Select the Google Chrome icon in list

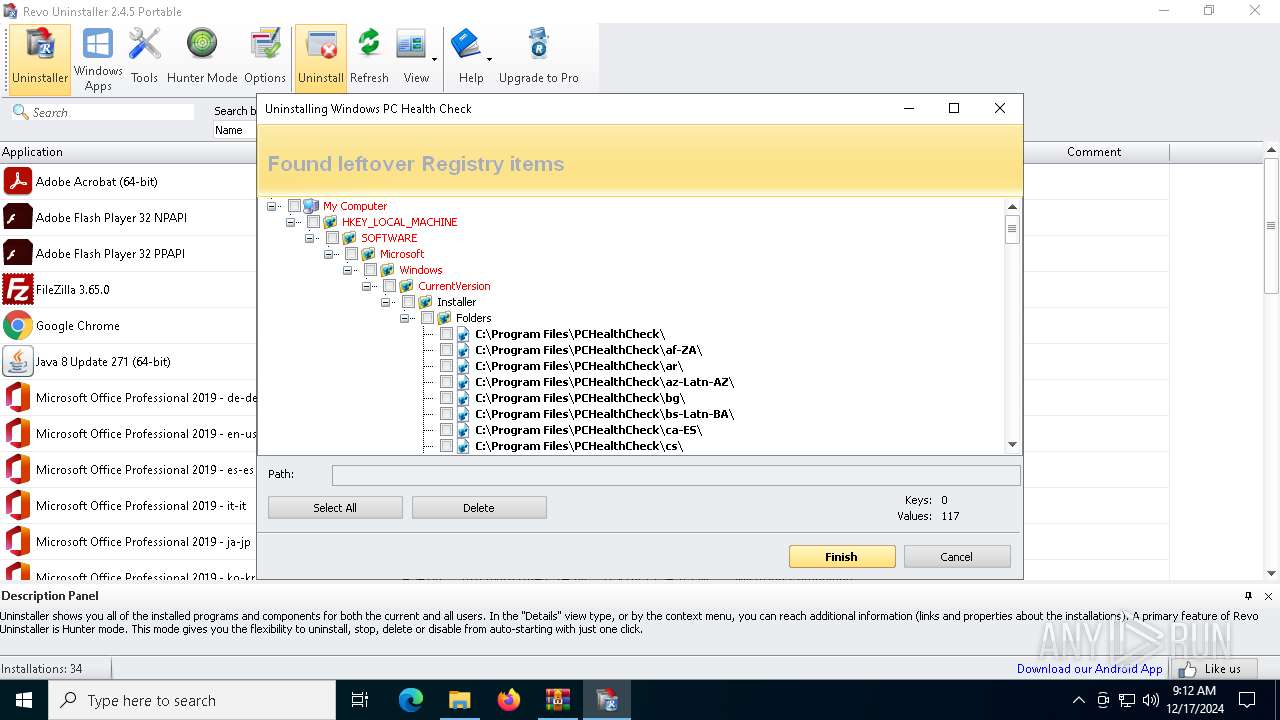coord(17,325)
